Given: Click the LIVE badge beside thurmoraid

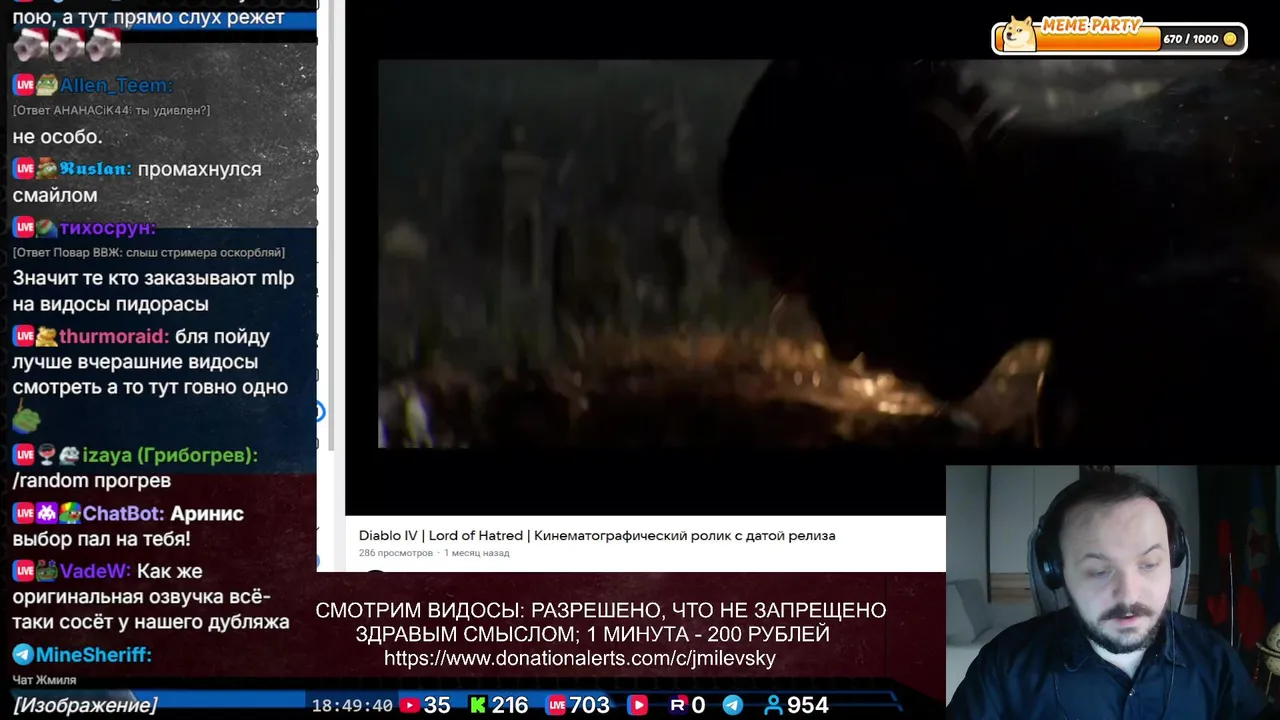Looking at the screenshot, I should point(24,337).
